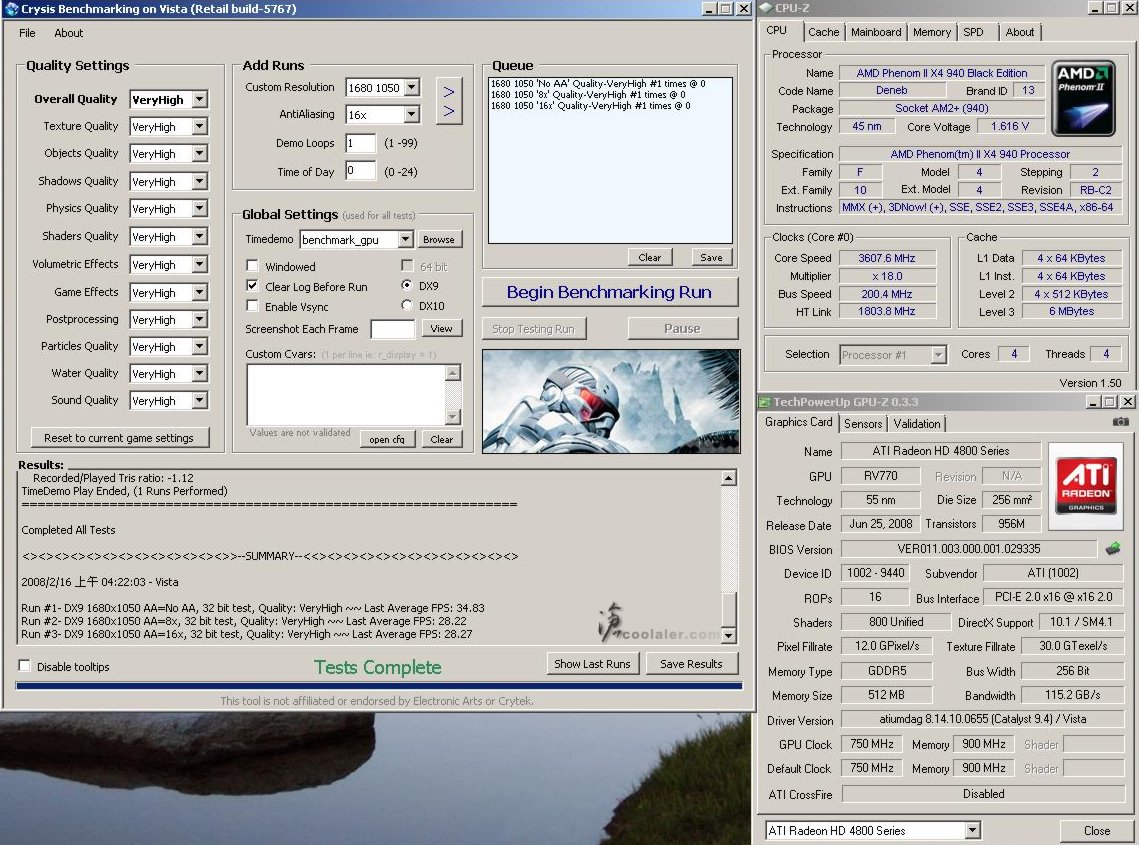Click the BIOS version save chip icon
Viewport: 1139px width, 845px height.
click(1113, 549)
